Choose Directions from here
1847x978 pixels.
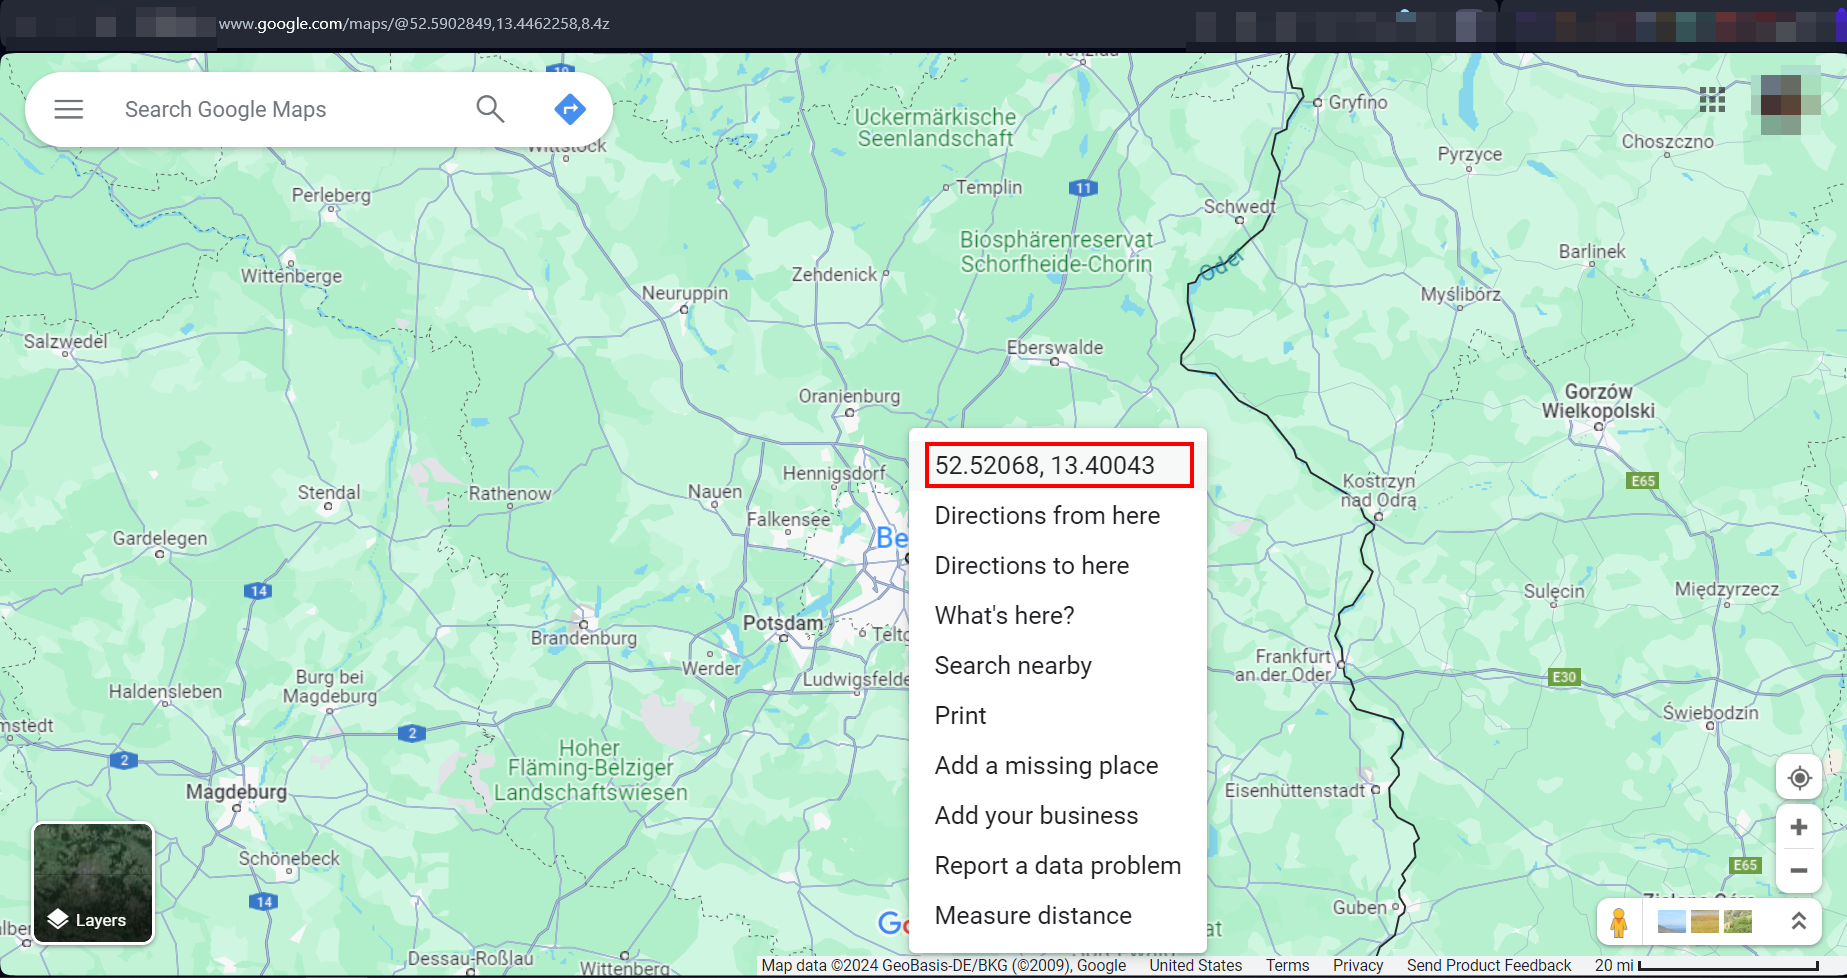tap(1057, 515)
